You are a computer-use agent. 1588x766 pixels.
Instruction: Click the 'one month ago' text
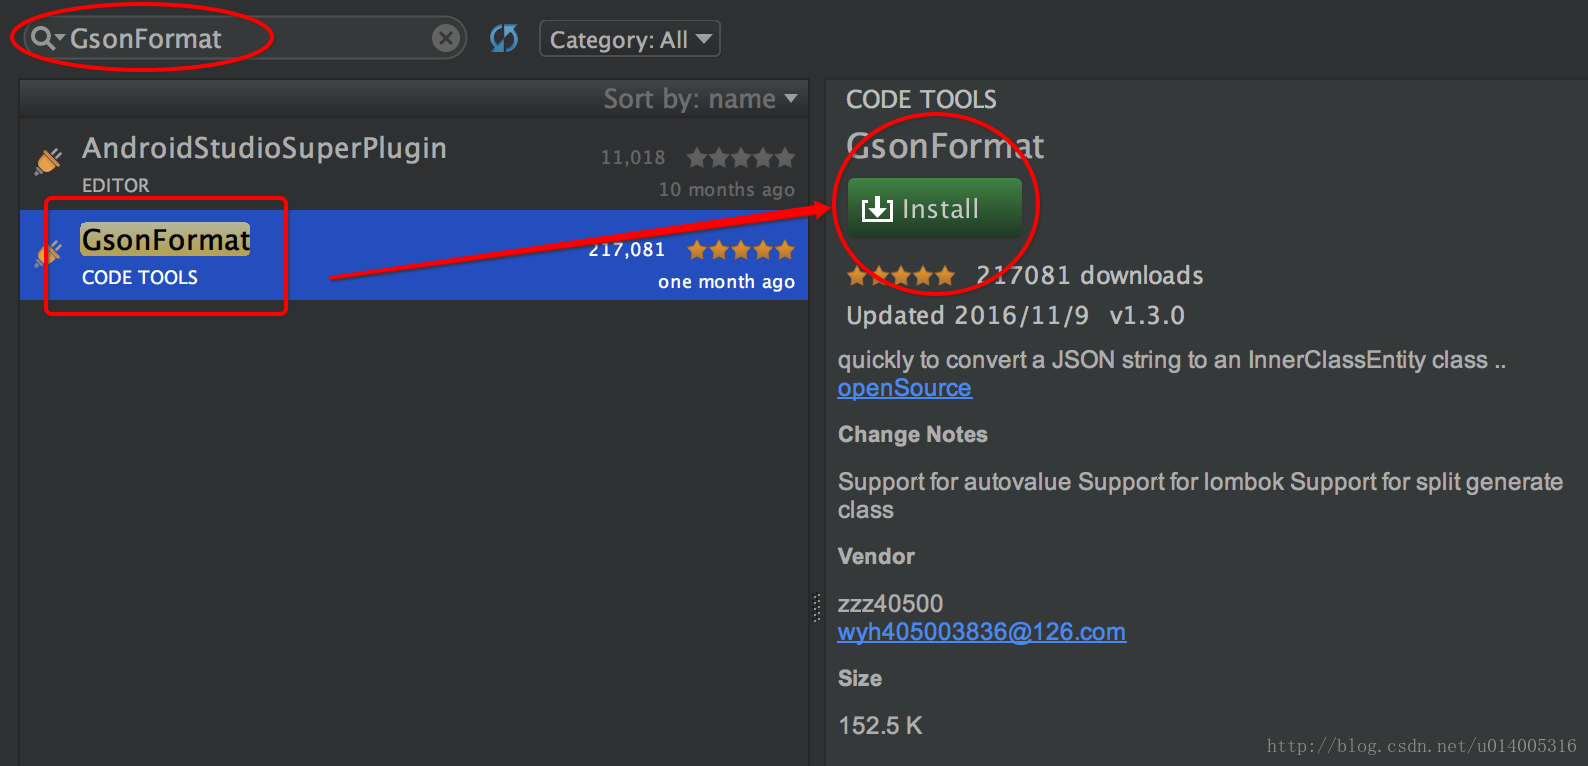[x=727, y=282]
